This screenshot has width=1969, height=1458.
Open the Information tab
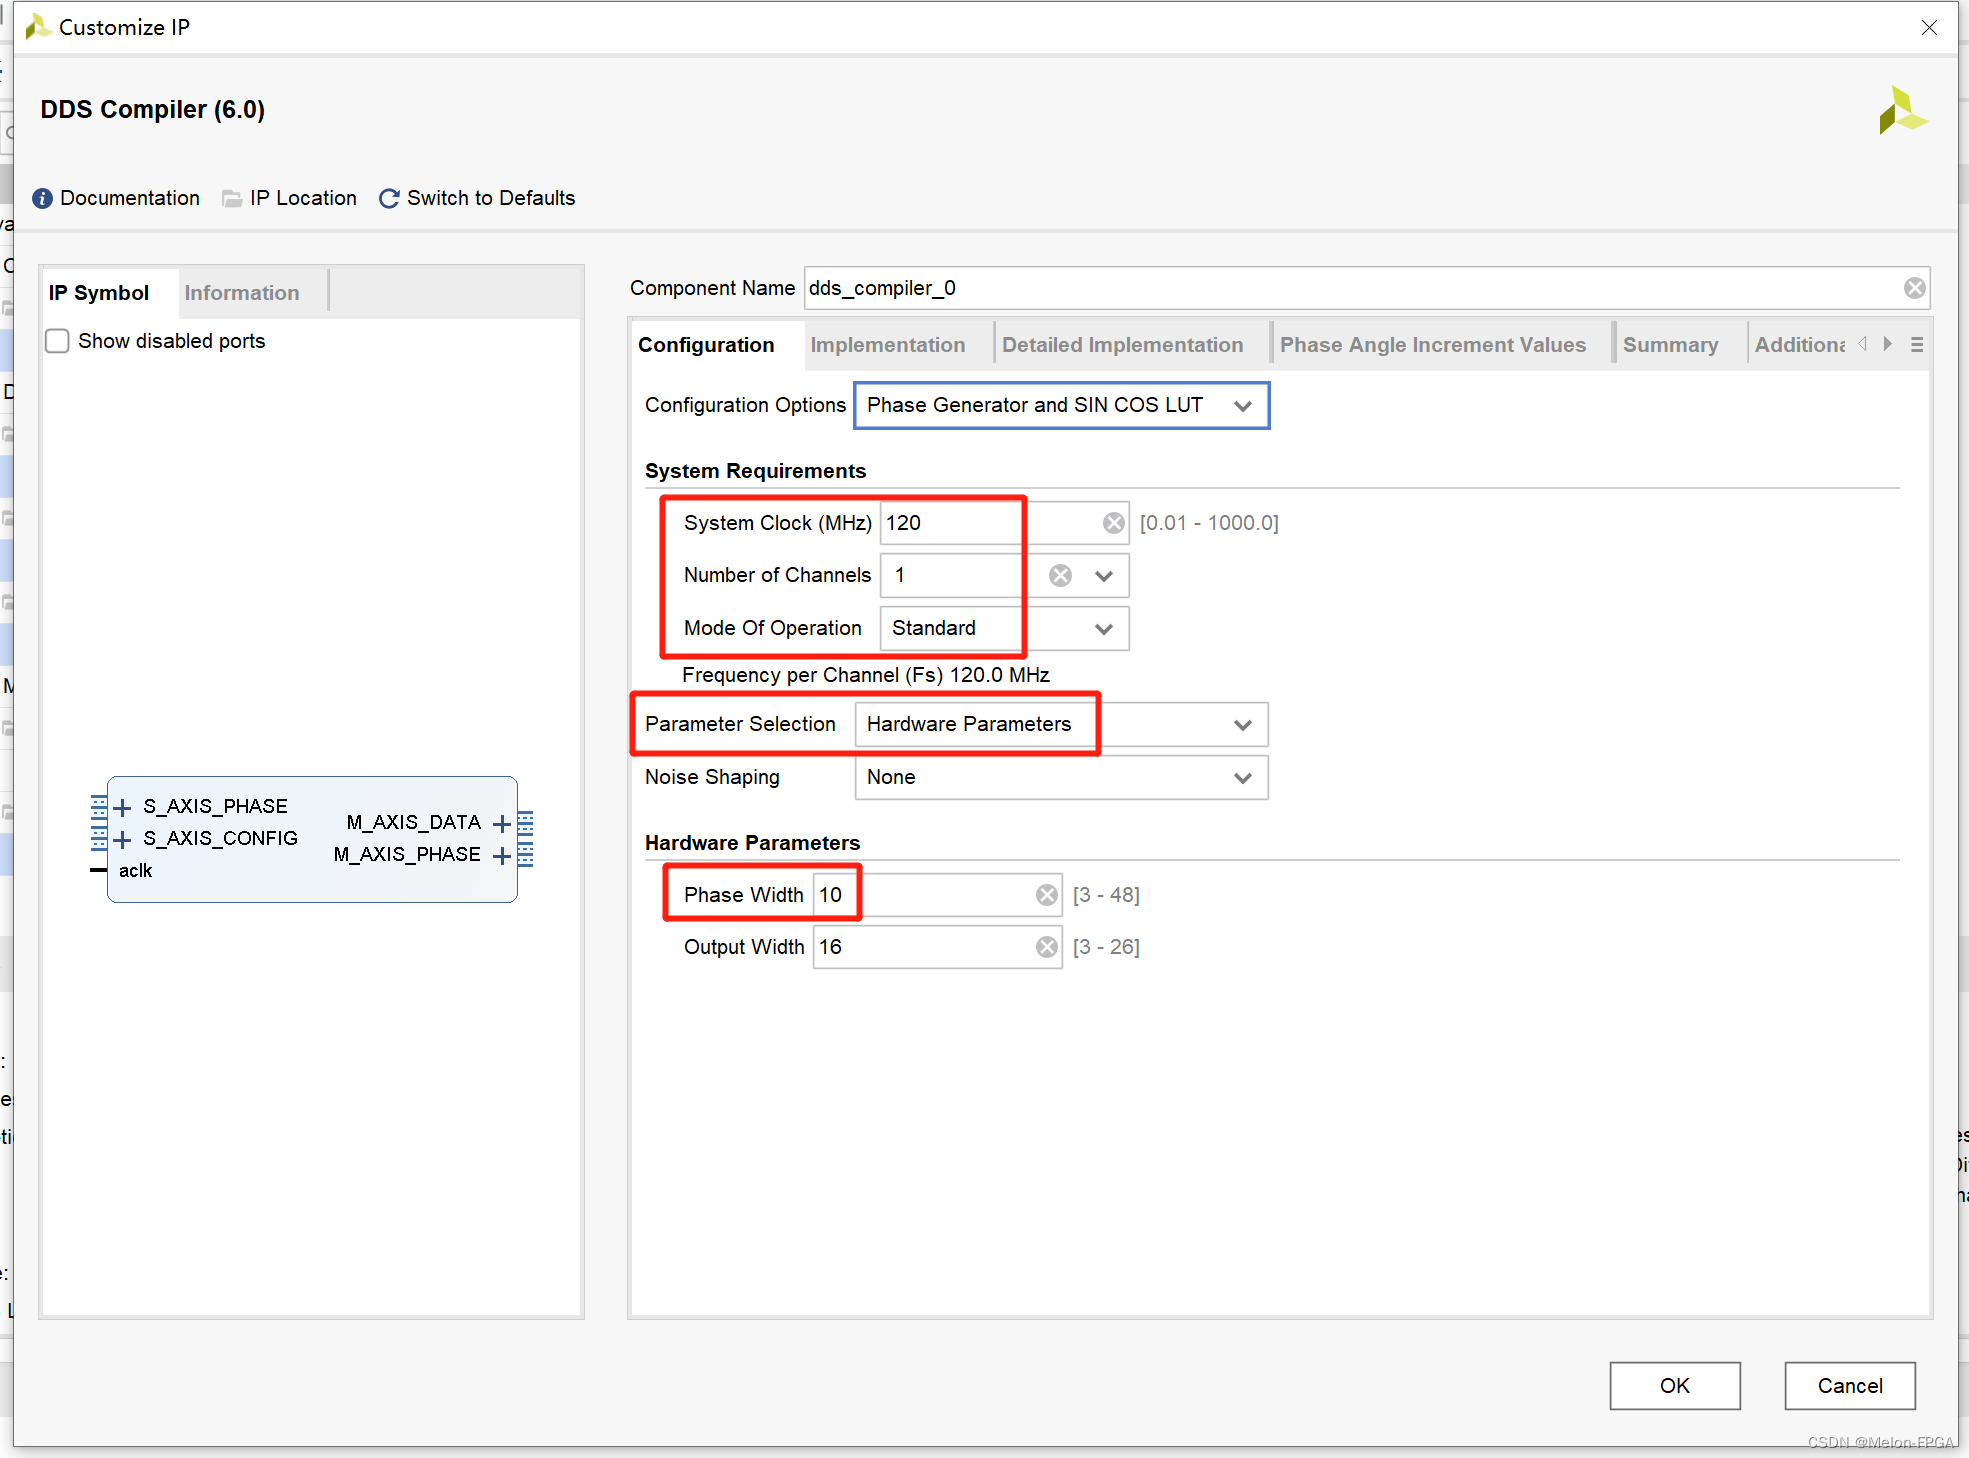[x=241, y=293]
